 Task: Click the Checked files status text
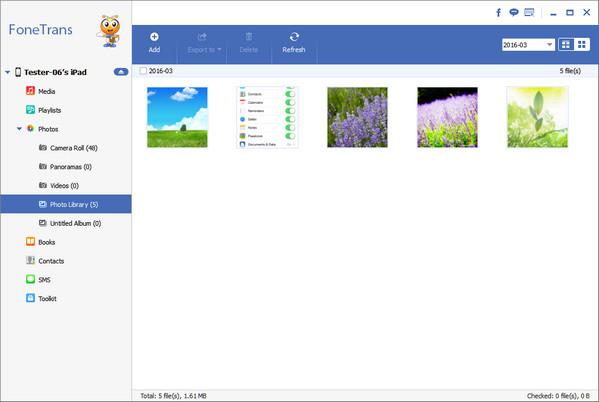(558, 396)
